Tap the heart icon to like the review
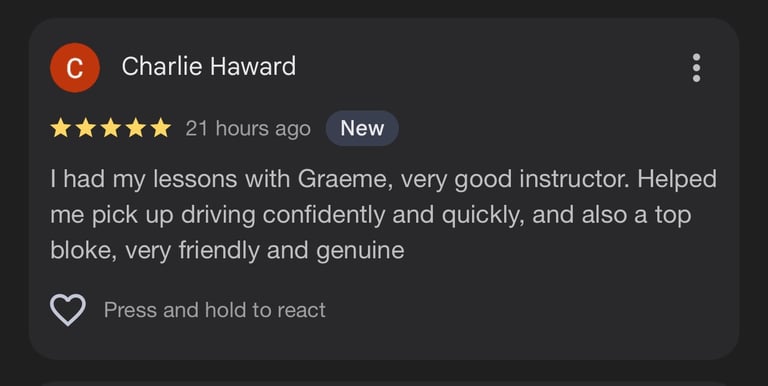The image size is (768, 386). [x=68, y=310]
